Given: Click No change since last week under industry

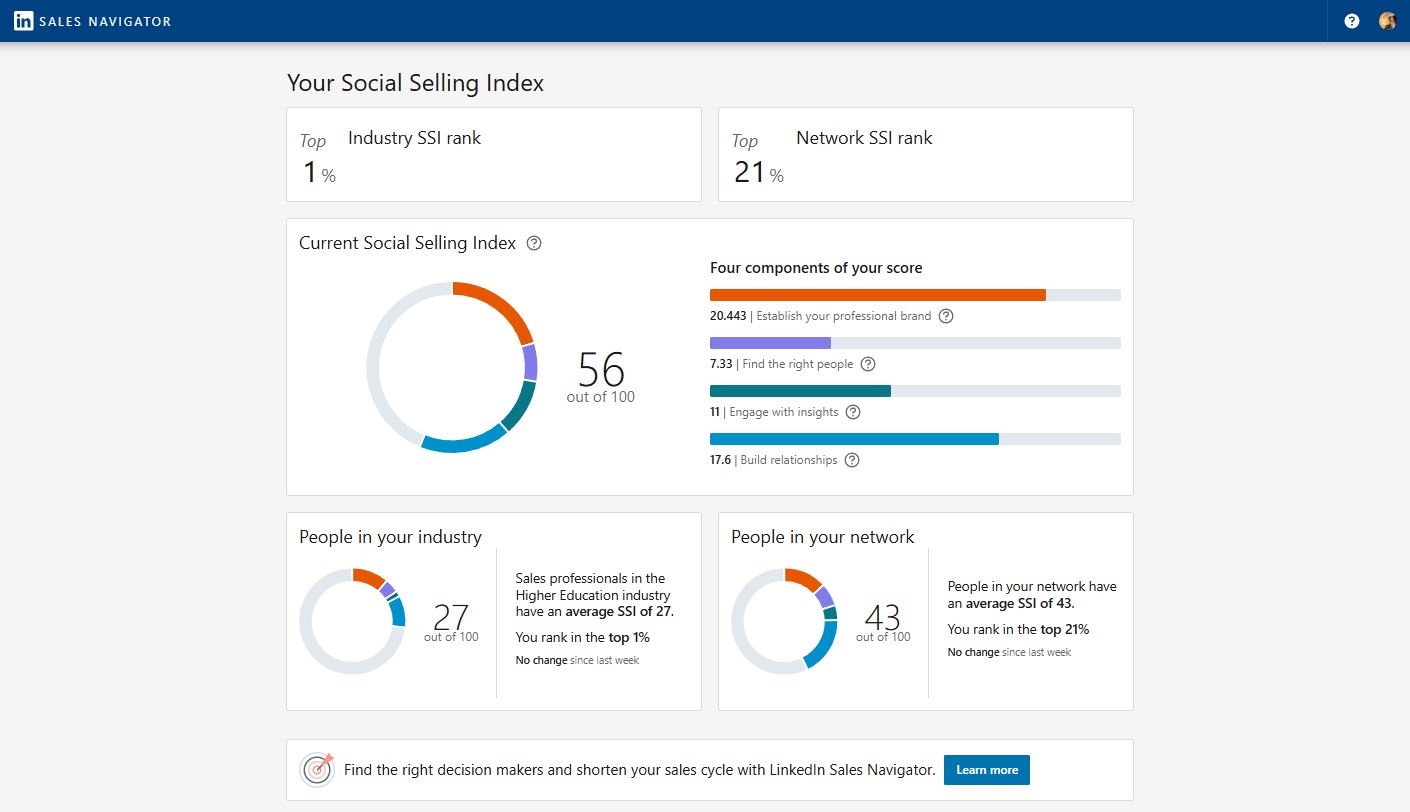Looking at the screenshot, I should pos(577,660).
